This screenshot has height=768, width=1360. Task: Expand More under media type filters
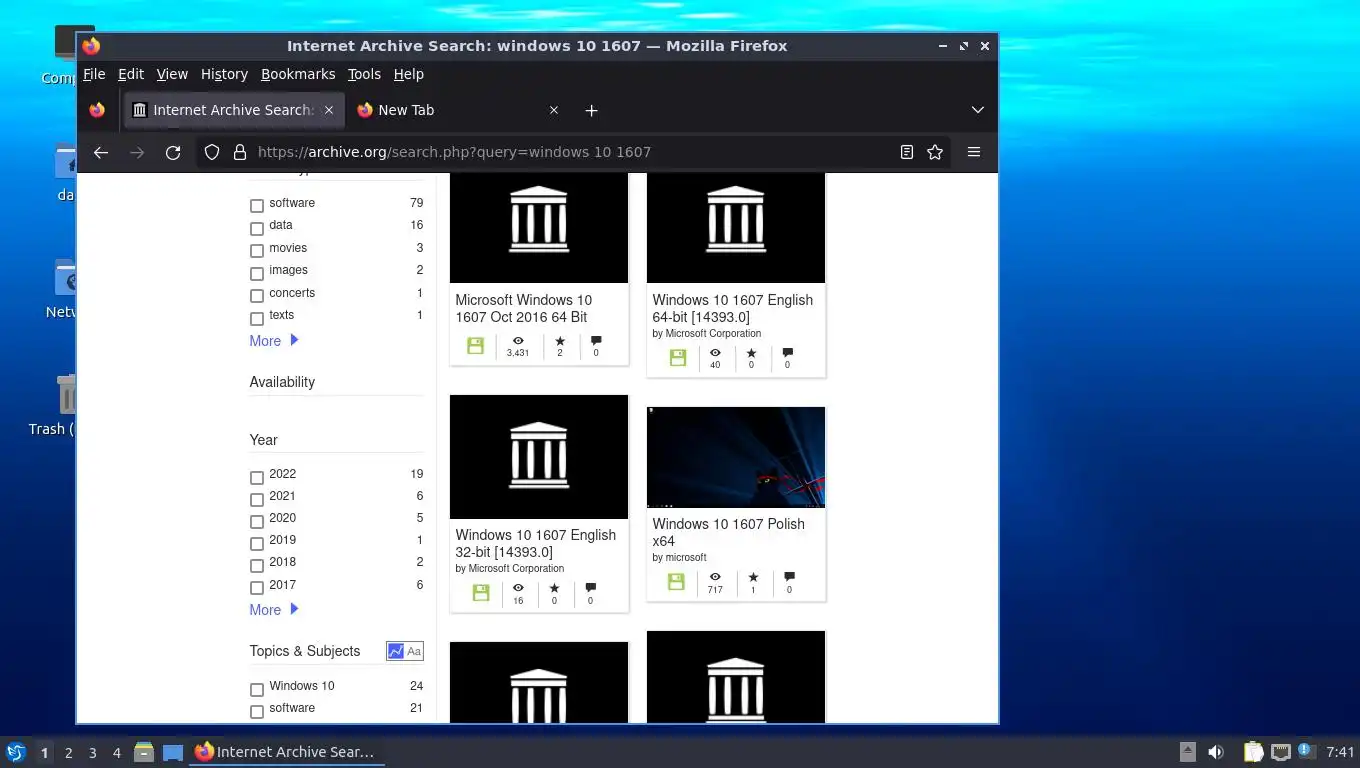274,341
